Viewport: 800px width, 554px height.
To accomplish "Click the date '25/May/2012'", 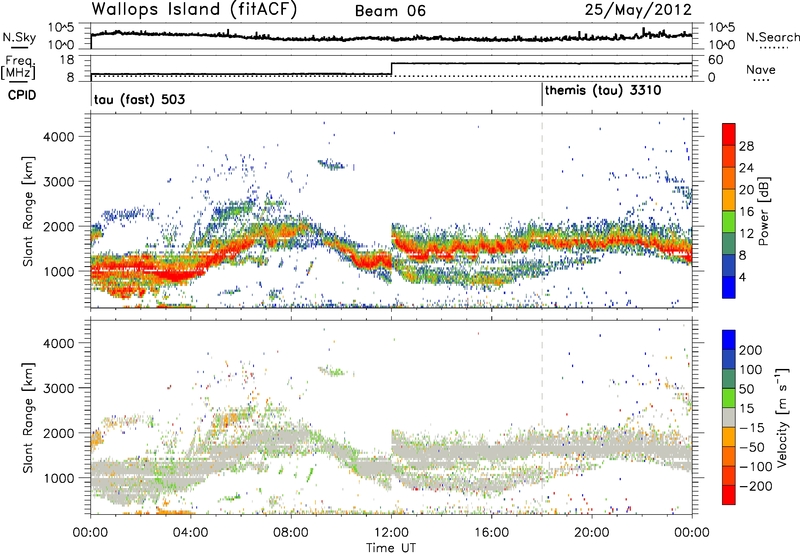I will click(x=638, y=9).
